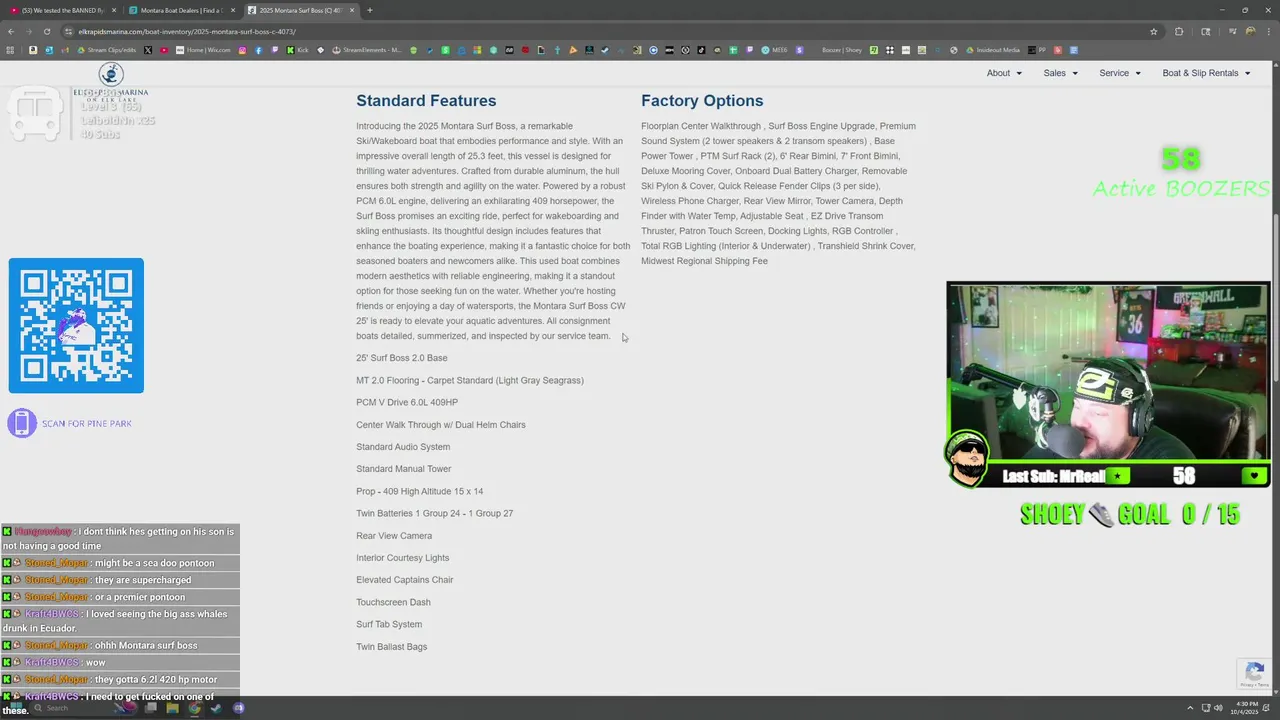Click the QR code image

click(x=76, y=326)
